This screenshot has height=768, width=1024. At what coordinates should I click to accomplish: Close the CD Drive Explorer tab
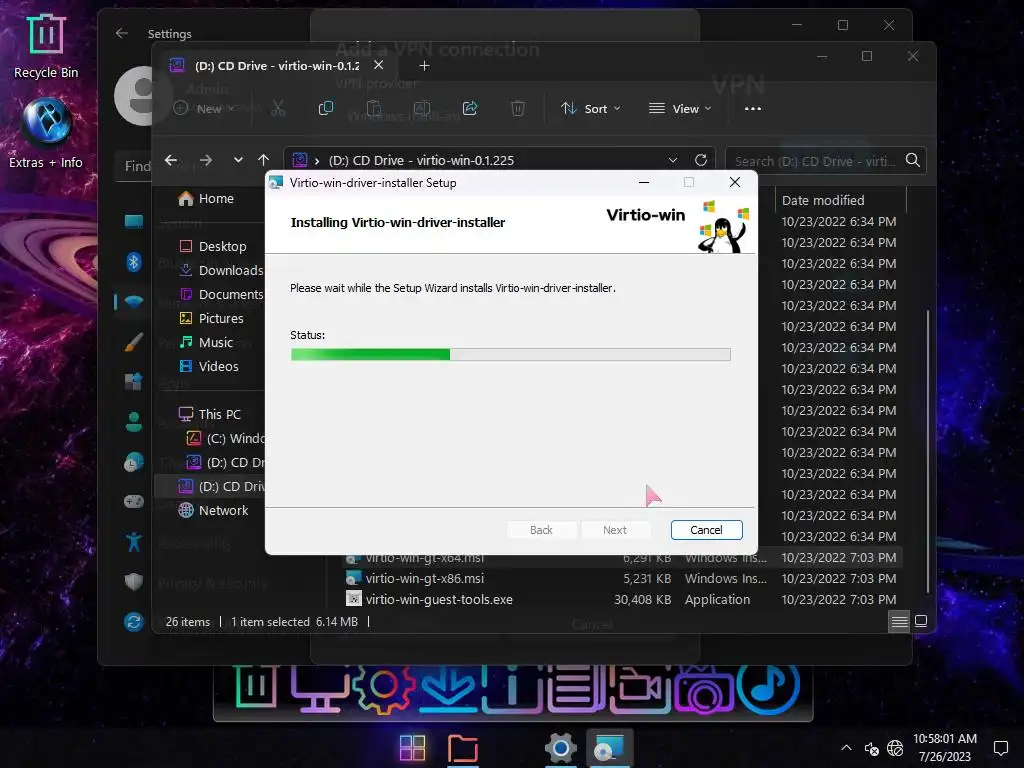pos(378,65)
